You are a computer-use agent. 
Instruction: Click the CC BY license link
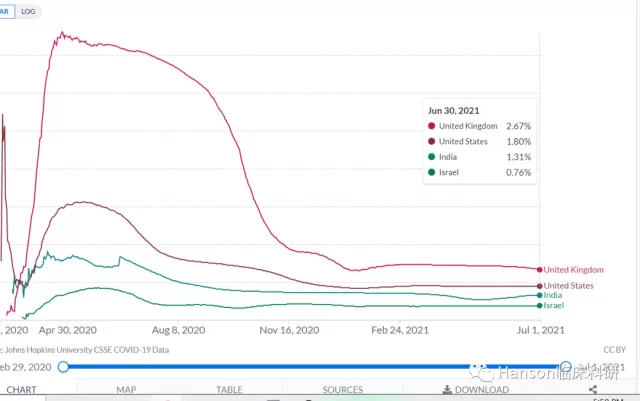coord(614,350)
